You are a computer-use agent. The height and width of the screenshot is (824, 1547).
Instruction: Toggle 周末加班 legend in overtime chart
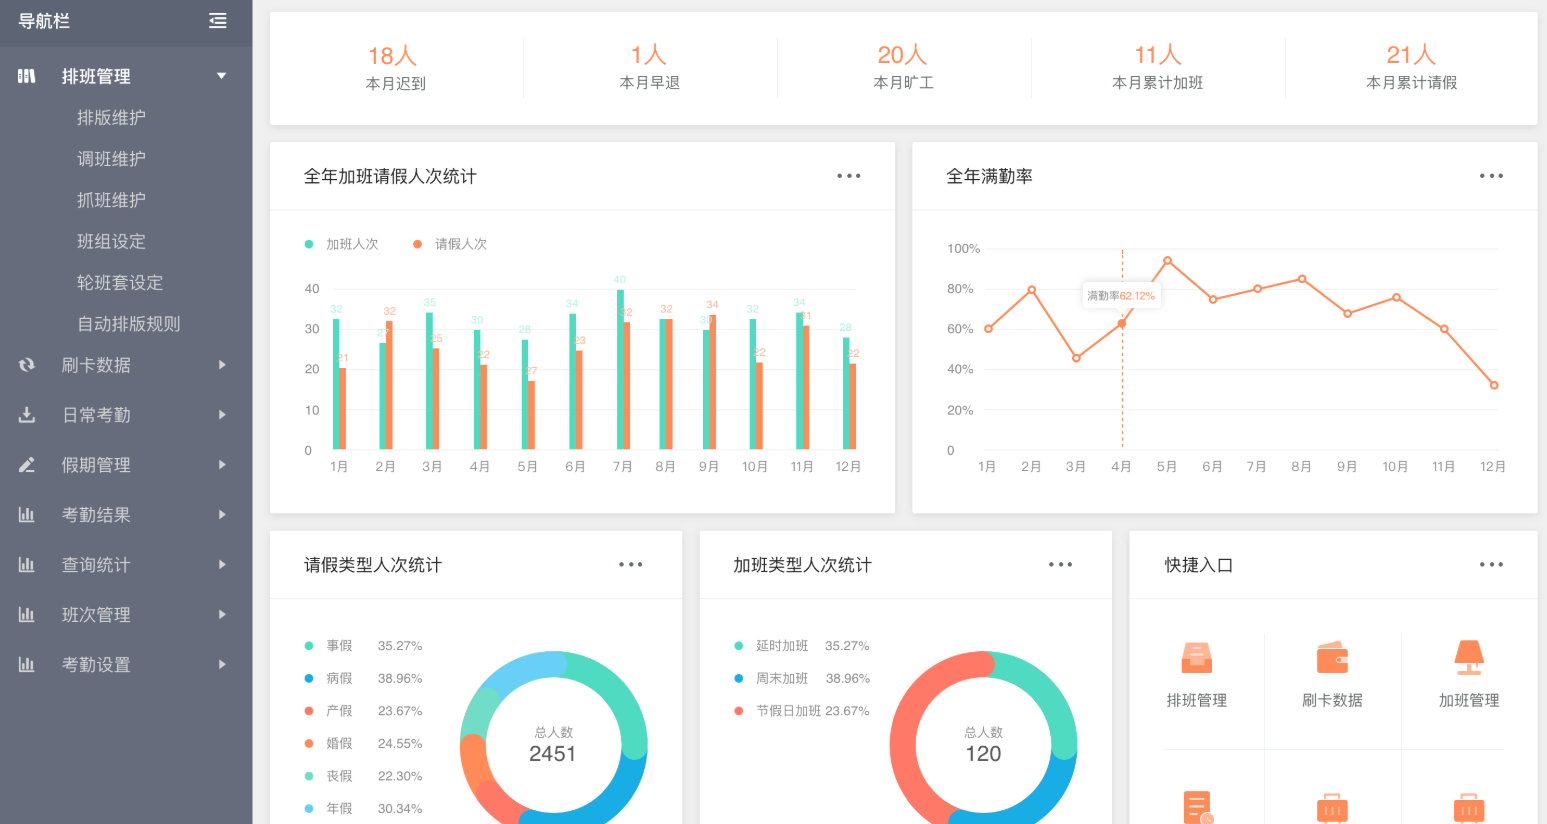pyautogui.click(x=771, y=678)
